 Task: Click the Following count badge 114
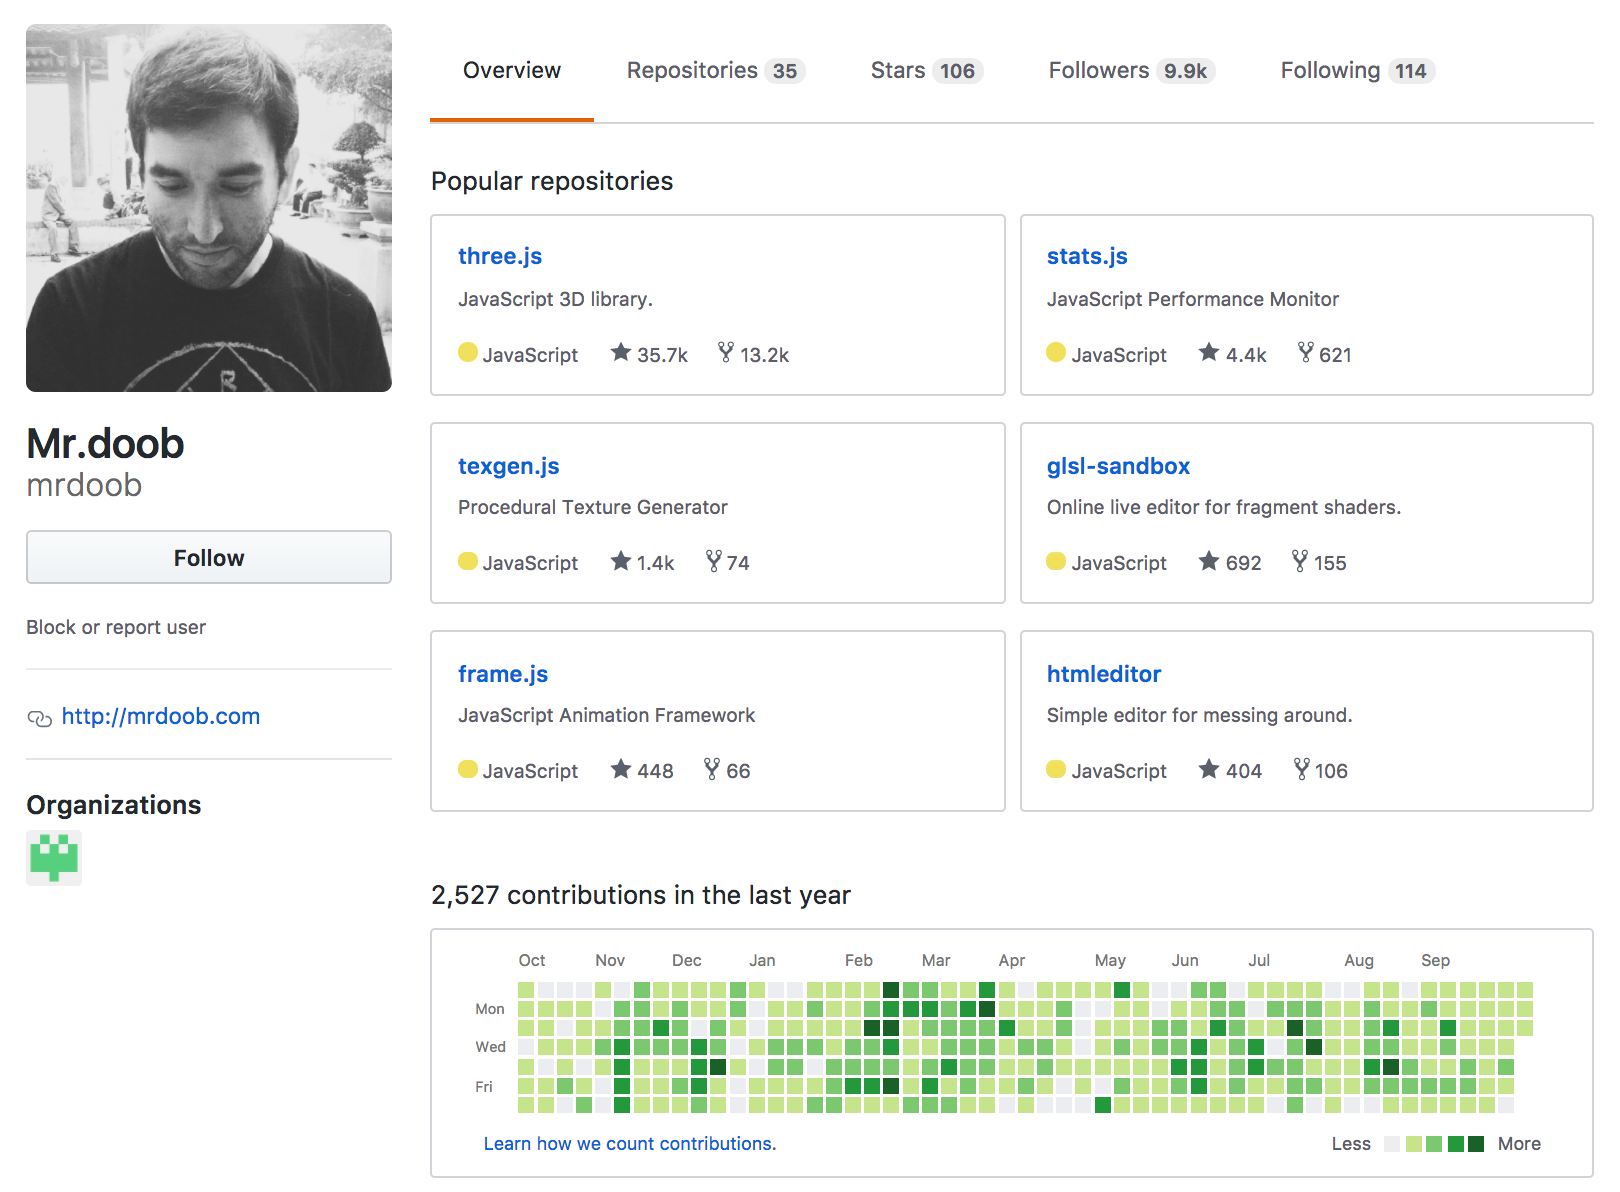coord(1411,71)
